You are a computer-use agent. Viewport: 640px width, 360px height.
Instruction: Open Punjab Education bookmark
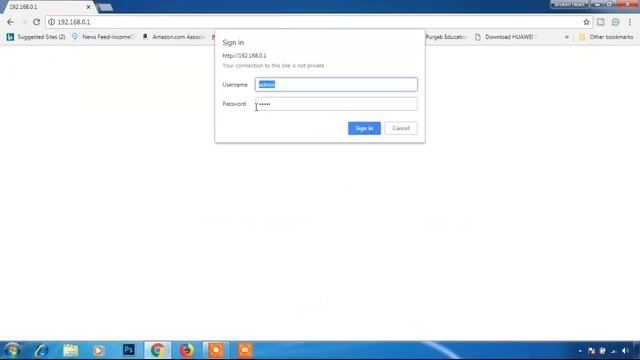(x=445, y=37)
